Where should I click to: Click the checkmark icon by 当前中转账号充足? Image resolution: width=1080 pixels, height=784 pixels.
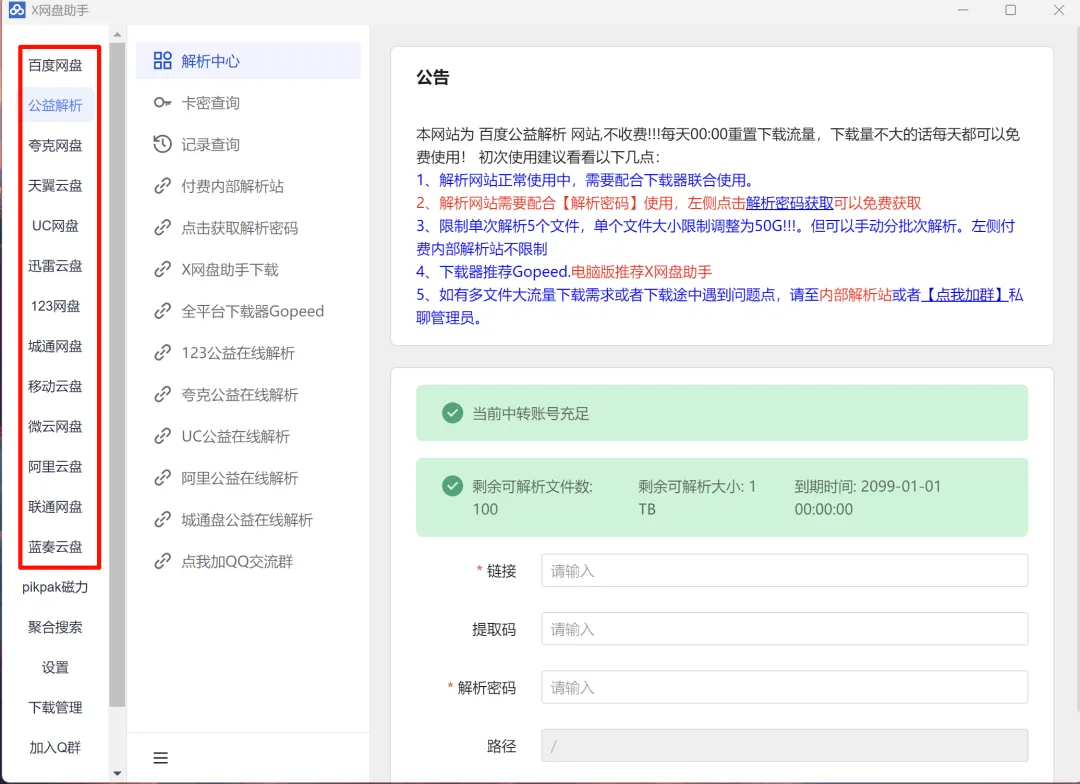[x=453, y=413]
